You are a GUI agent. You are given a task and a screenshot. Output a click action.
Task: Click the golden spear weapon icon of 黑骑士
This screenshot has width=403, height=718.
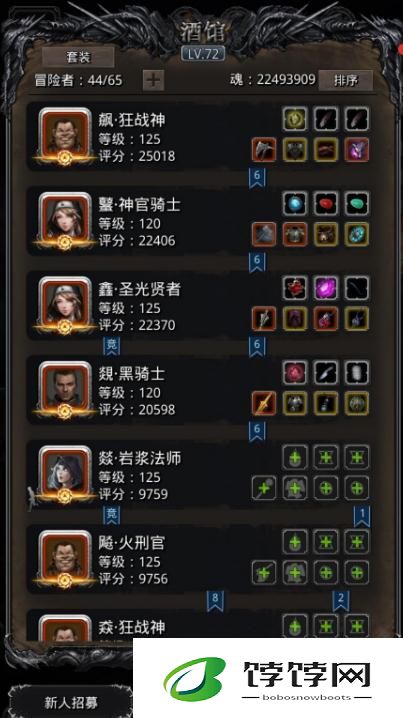[264, 403]
